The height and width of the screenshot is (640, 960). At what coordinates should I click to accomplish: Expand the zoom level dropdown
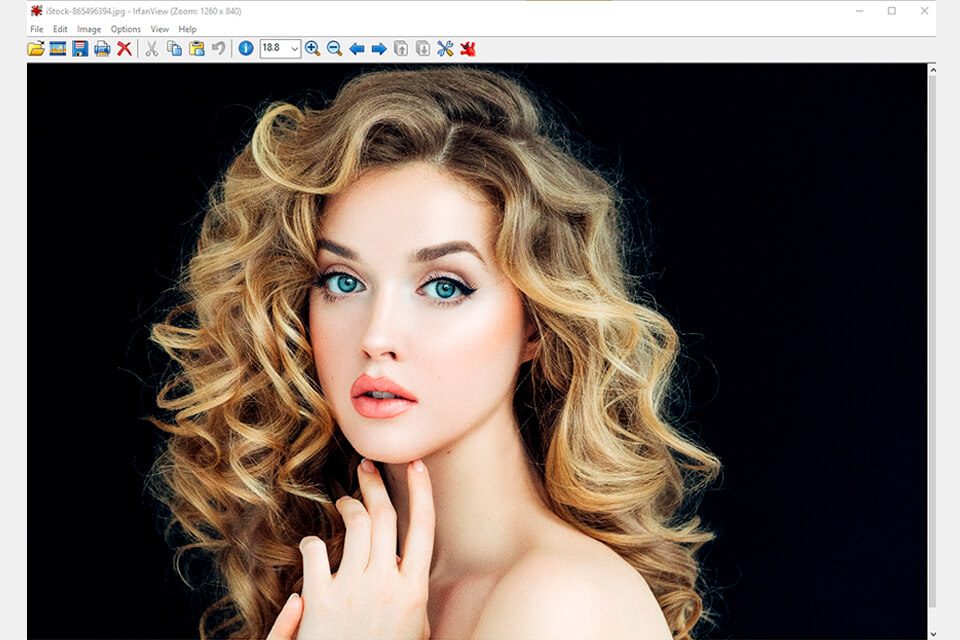coord(295,47)
